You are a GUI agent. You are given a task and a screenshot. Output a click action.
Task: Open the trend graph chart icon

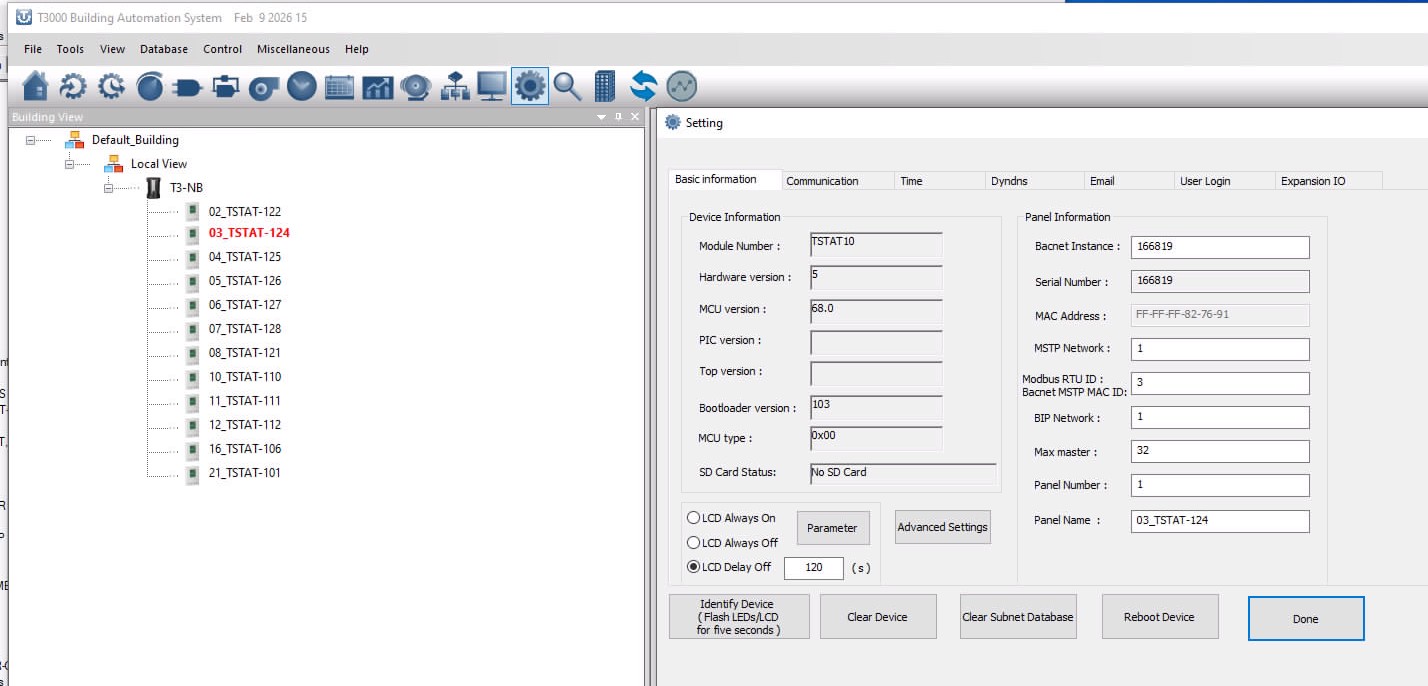(x=377, y=87)
